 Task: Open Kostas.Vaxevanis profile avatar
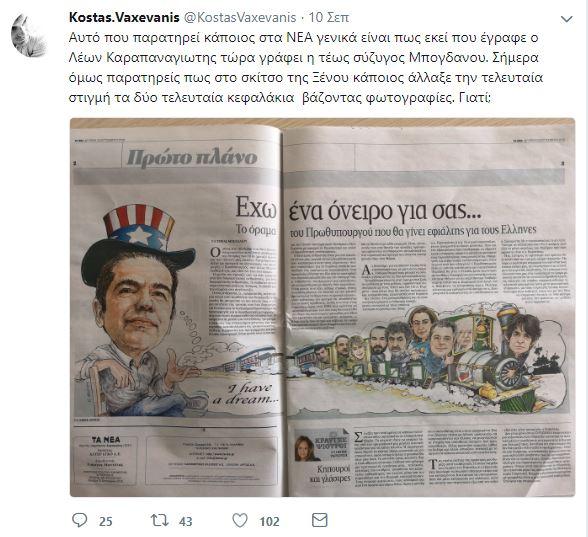(29, 36)
